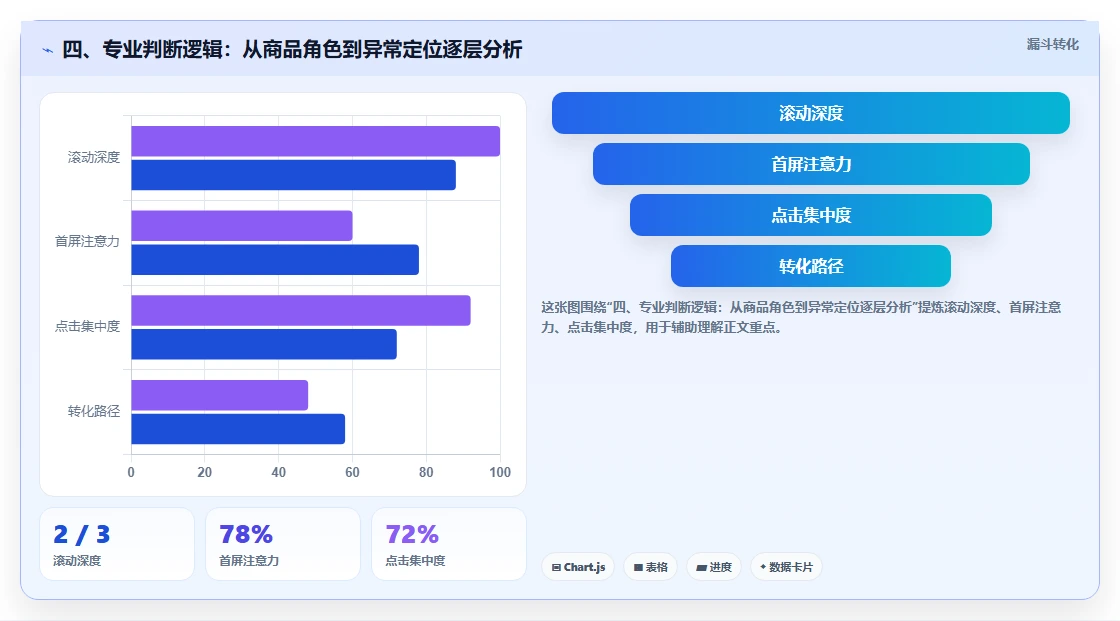1120x621 pixels.
Task: Click the purple bar for 点击集中度
Action: pyautogui.click(x=301, y=310)
